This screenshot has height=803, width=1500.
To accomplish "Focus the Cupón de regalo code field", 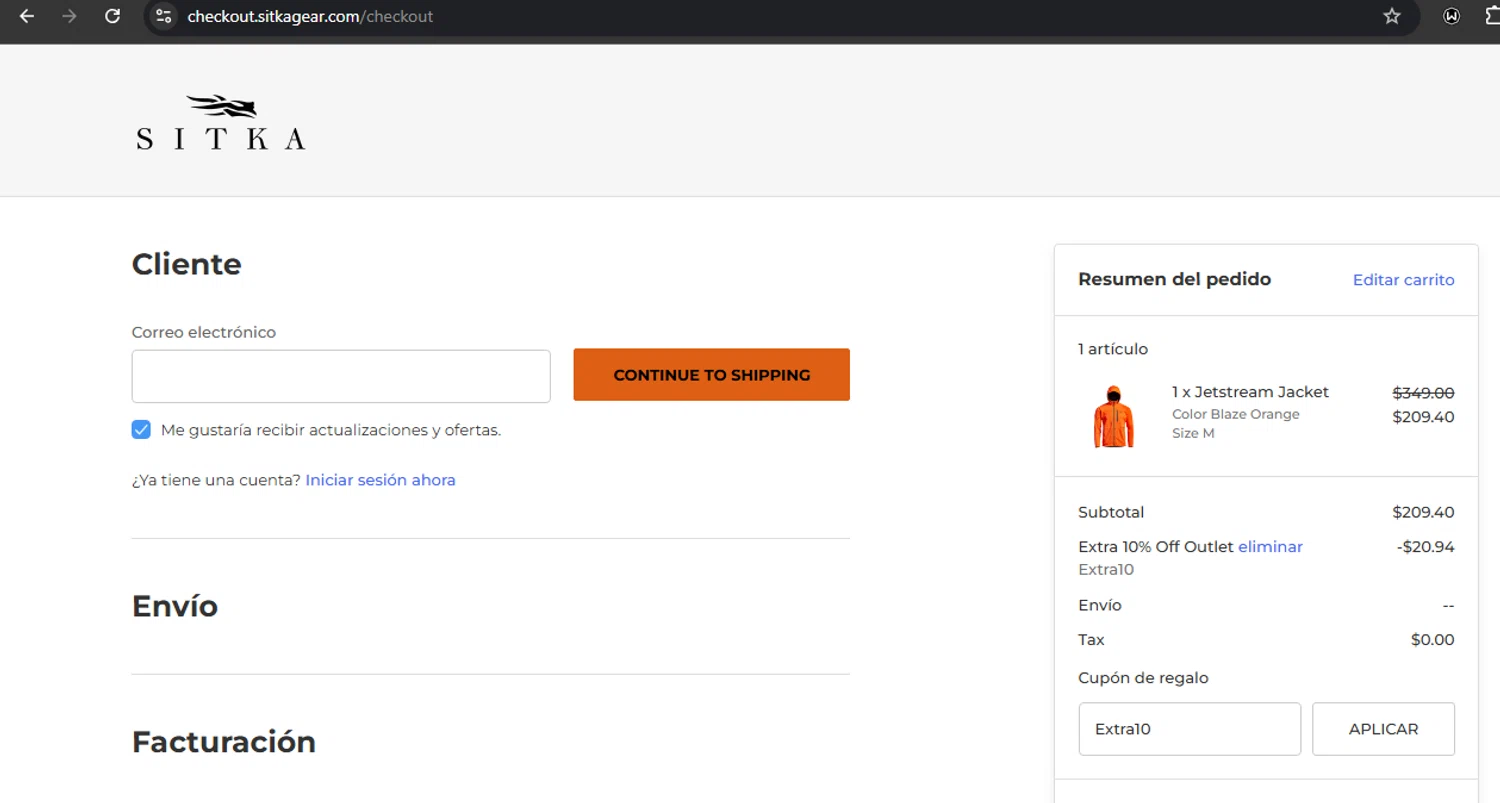I will [x=1189, y=729].
